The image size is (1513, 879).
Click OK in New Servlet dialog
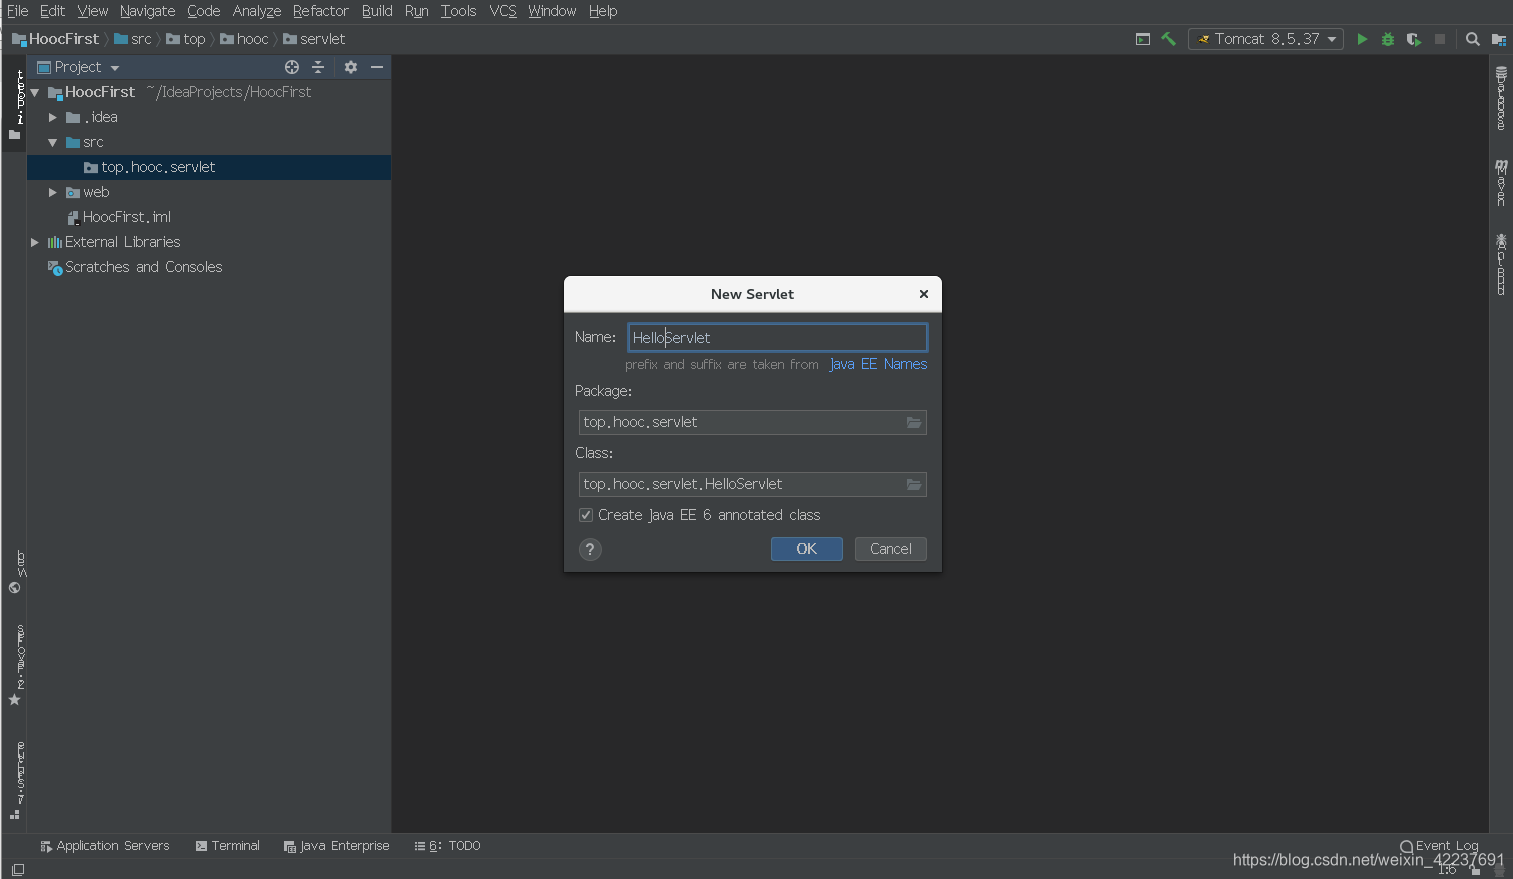pos(807,549)
